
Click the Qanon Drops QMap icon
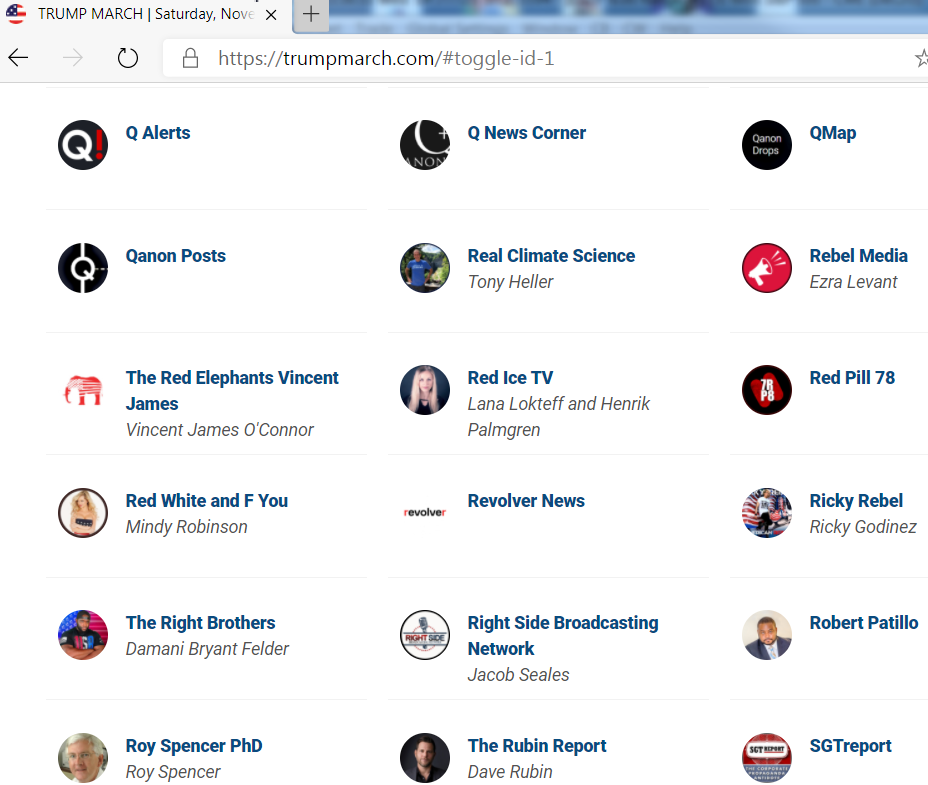tap(767, 145)
